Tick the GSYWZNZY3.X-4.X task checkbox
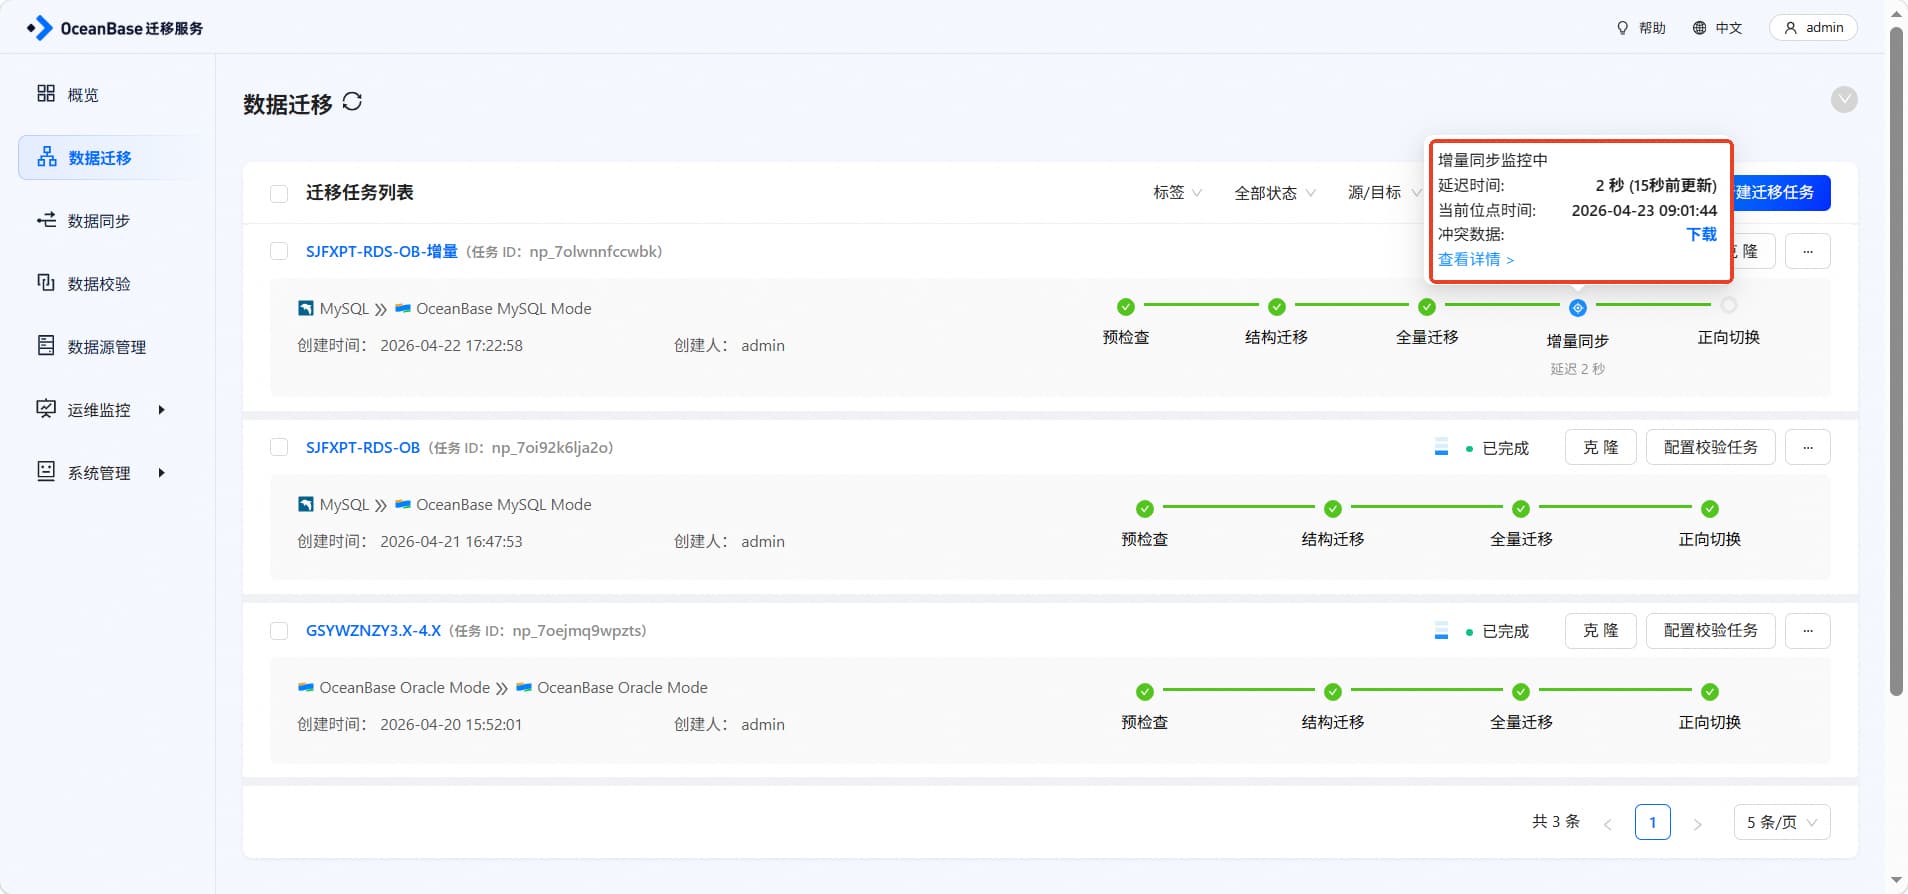This screenshot has height=894, width=1908. pyautogui.click(x=279, y=630)
